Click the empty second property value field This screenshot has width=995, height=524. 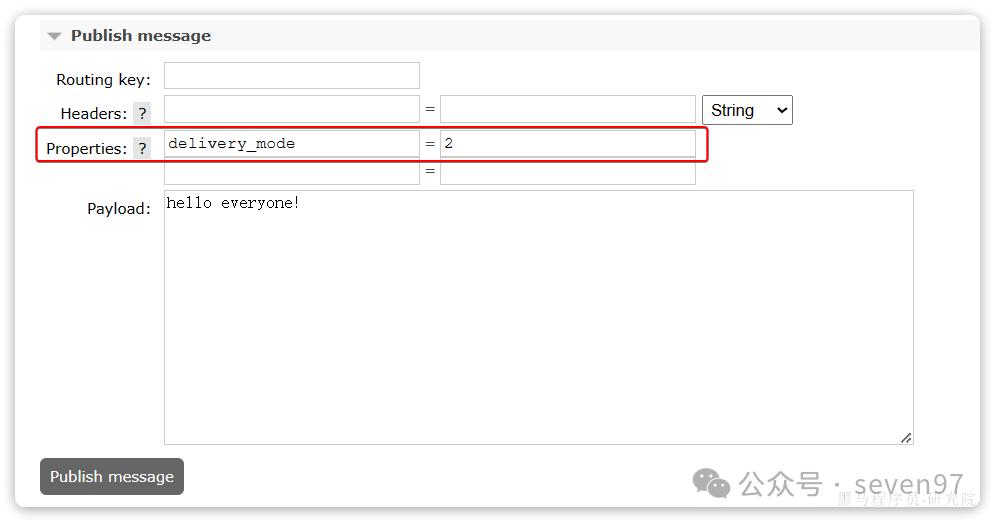pos(568,171)
